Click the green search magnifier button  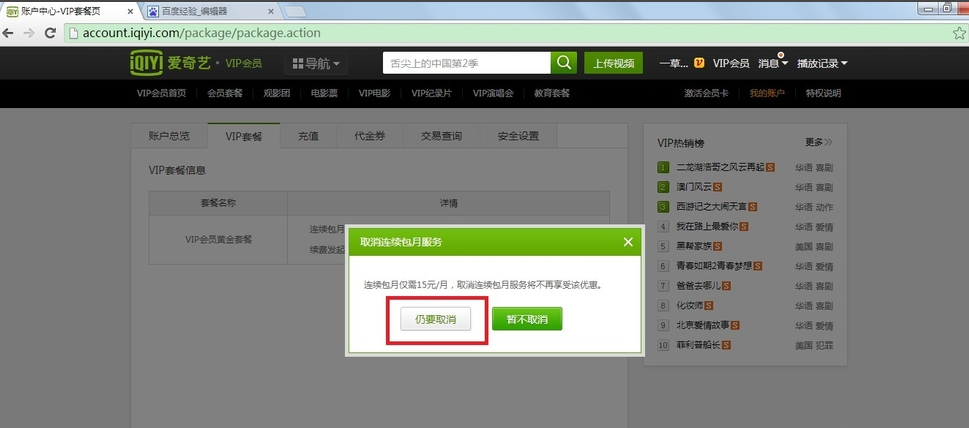(564, 63)
